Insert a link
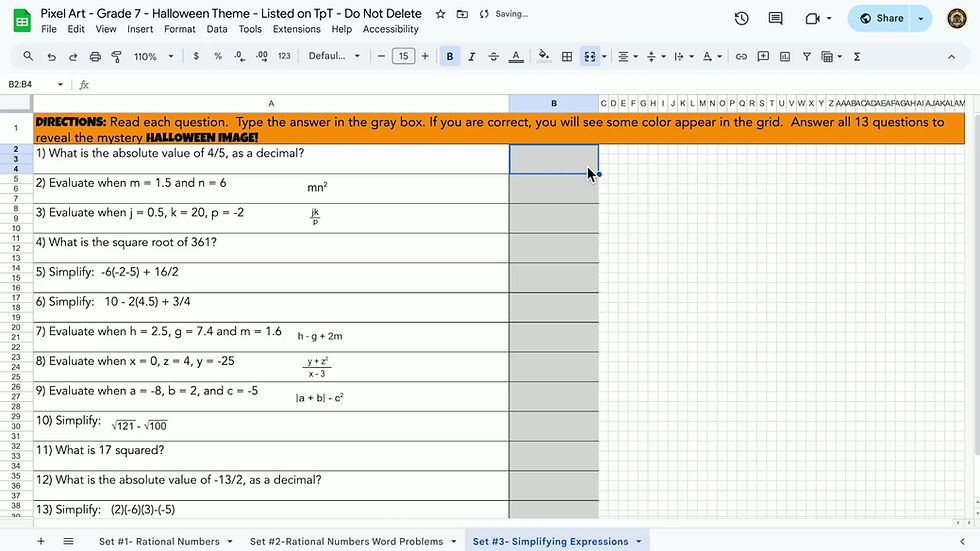The width and height of the screenshot is (980, 551). coord(741,56)
